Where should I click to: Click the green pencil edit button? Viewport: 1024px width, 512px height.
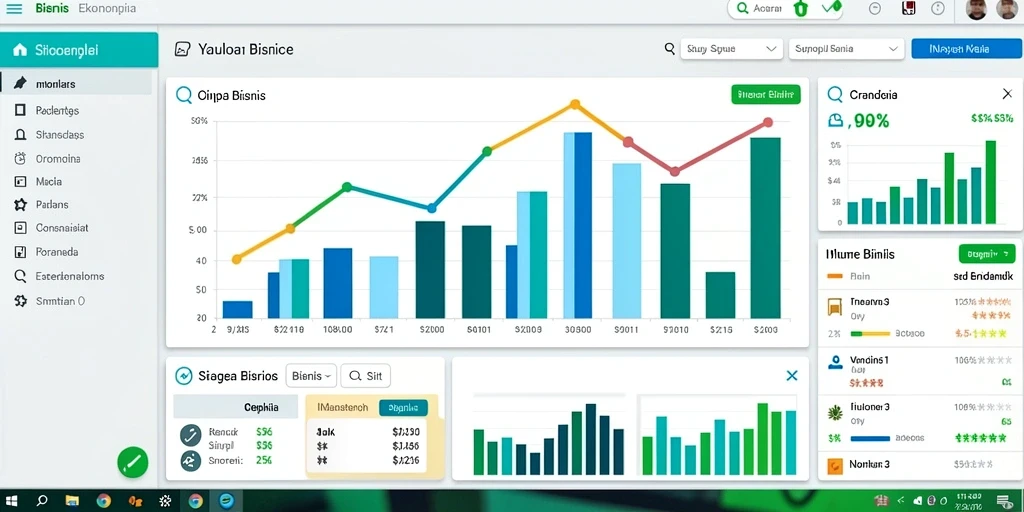tap(133, 462)
